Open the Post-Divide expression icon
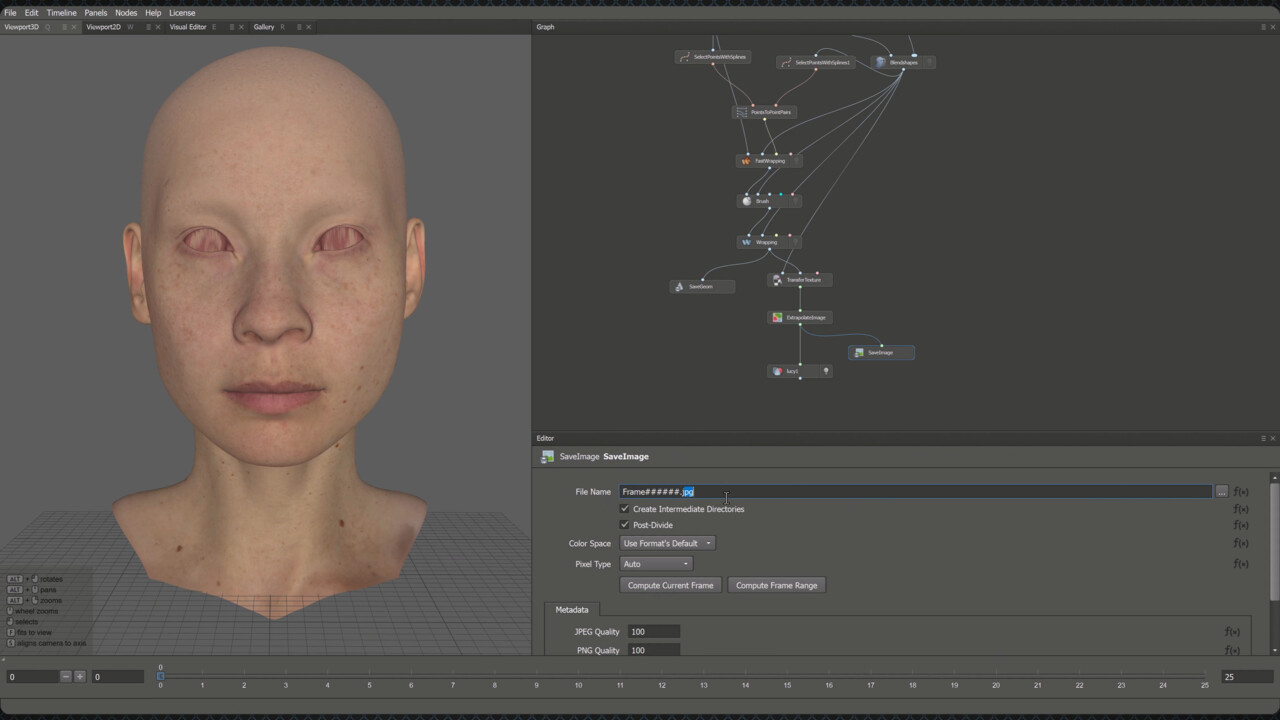Viewport: 1280px width, 720px height. click(1241, 525)
